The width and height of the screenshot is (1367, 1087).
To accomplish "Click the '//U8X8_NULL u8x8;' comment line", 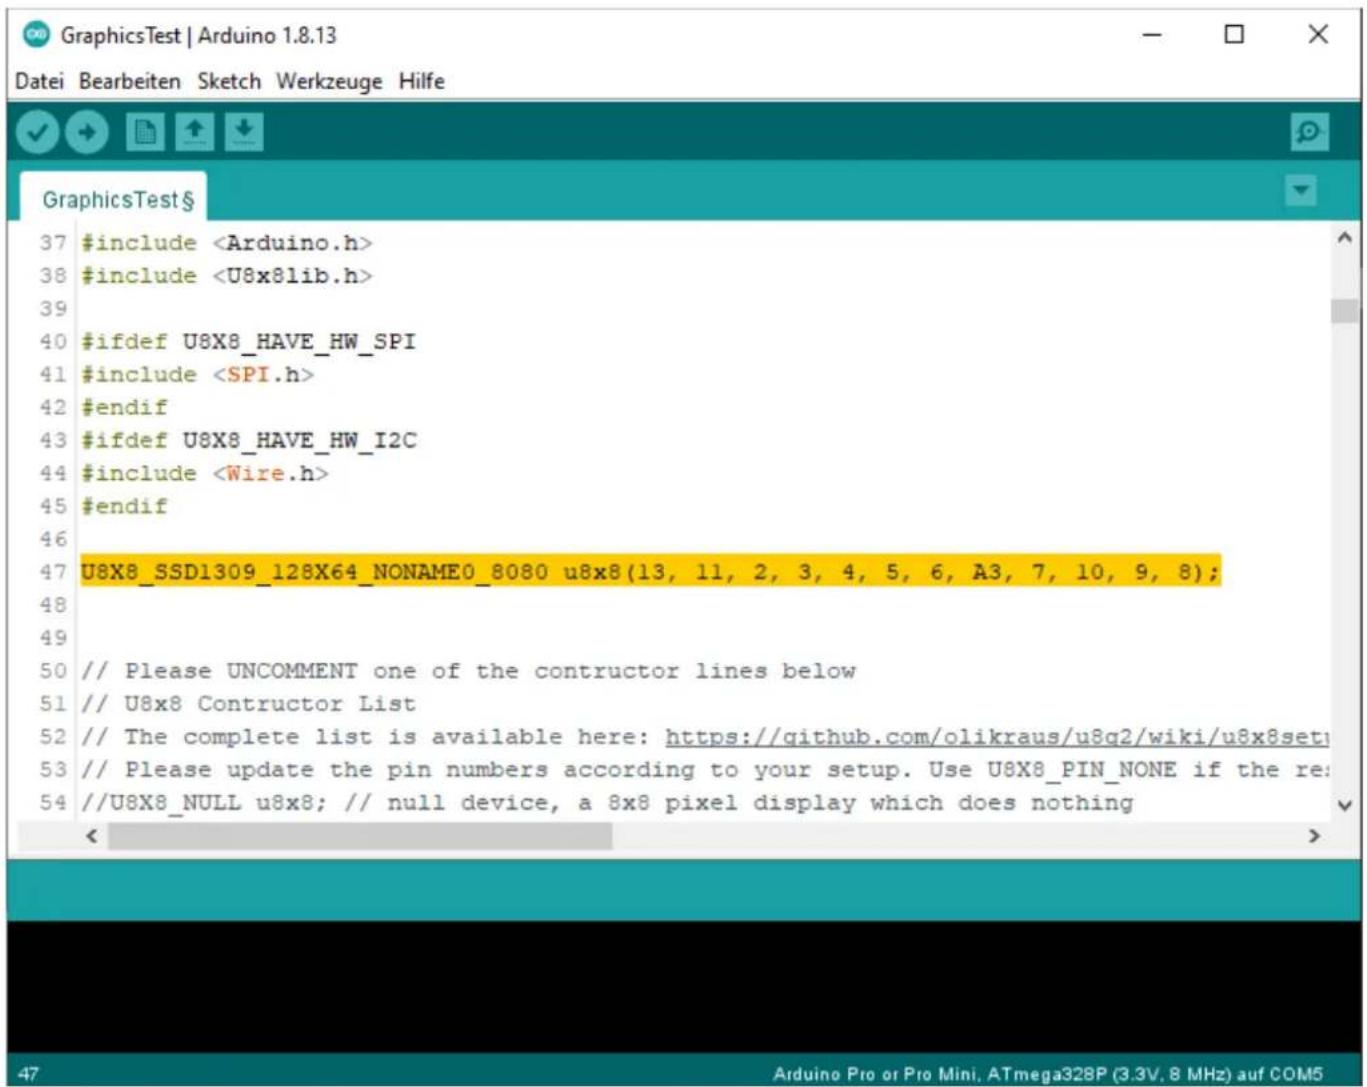I will 607,803.
